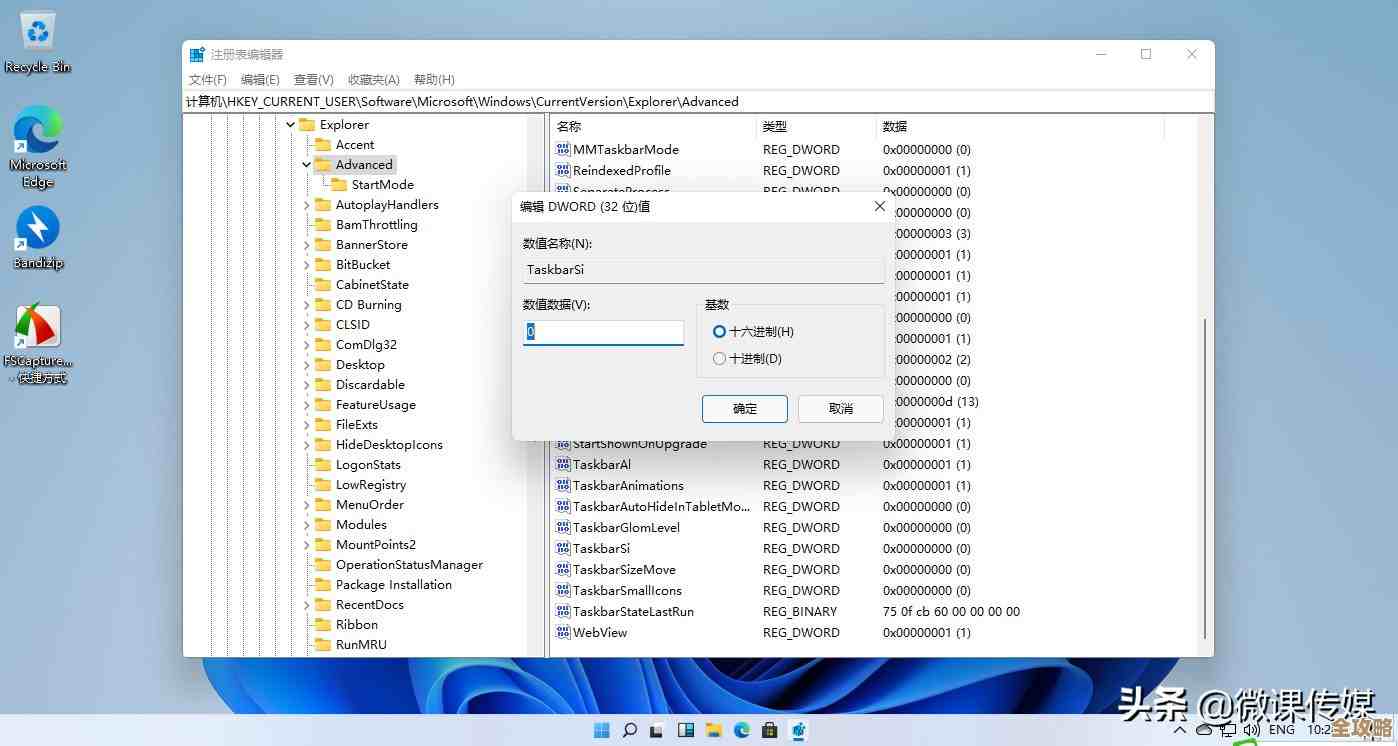1398x746 pixels.
Task: Click the REG_DWORD icon next to TaskbarSi
Action: pos(563,548)
